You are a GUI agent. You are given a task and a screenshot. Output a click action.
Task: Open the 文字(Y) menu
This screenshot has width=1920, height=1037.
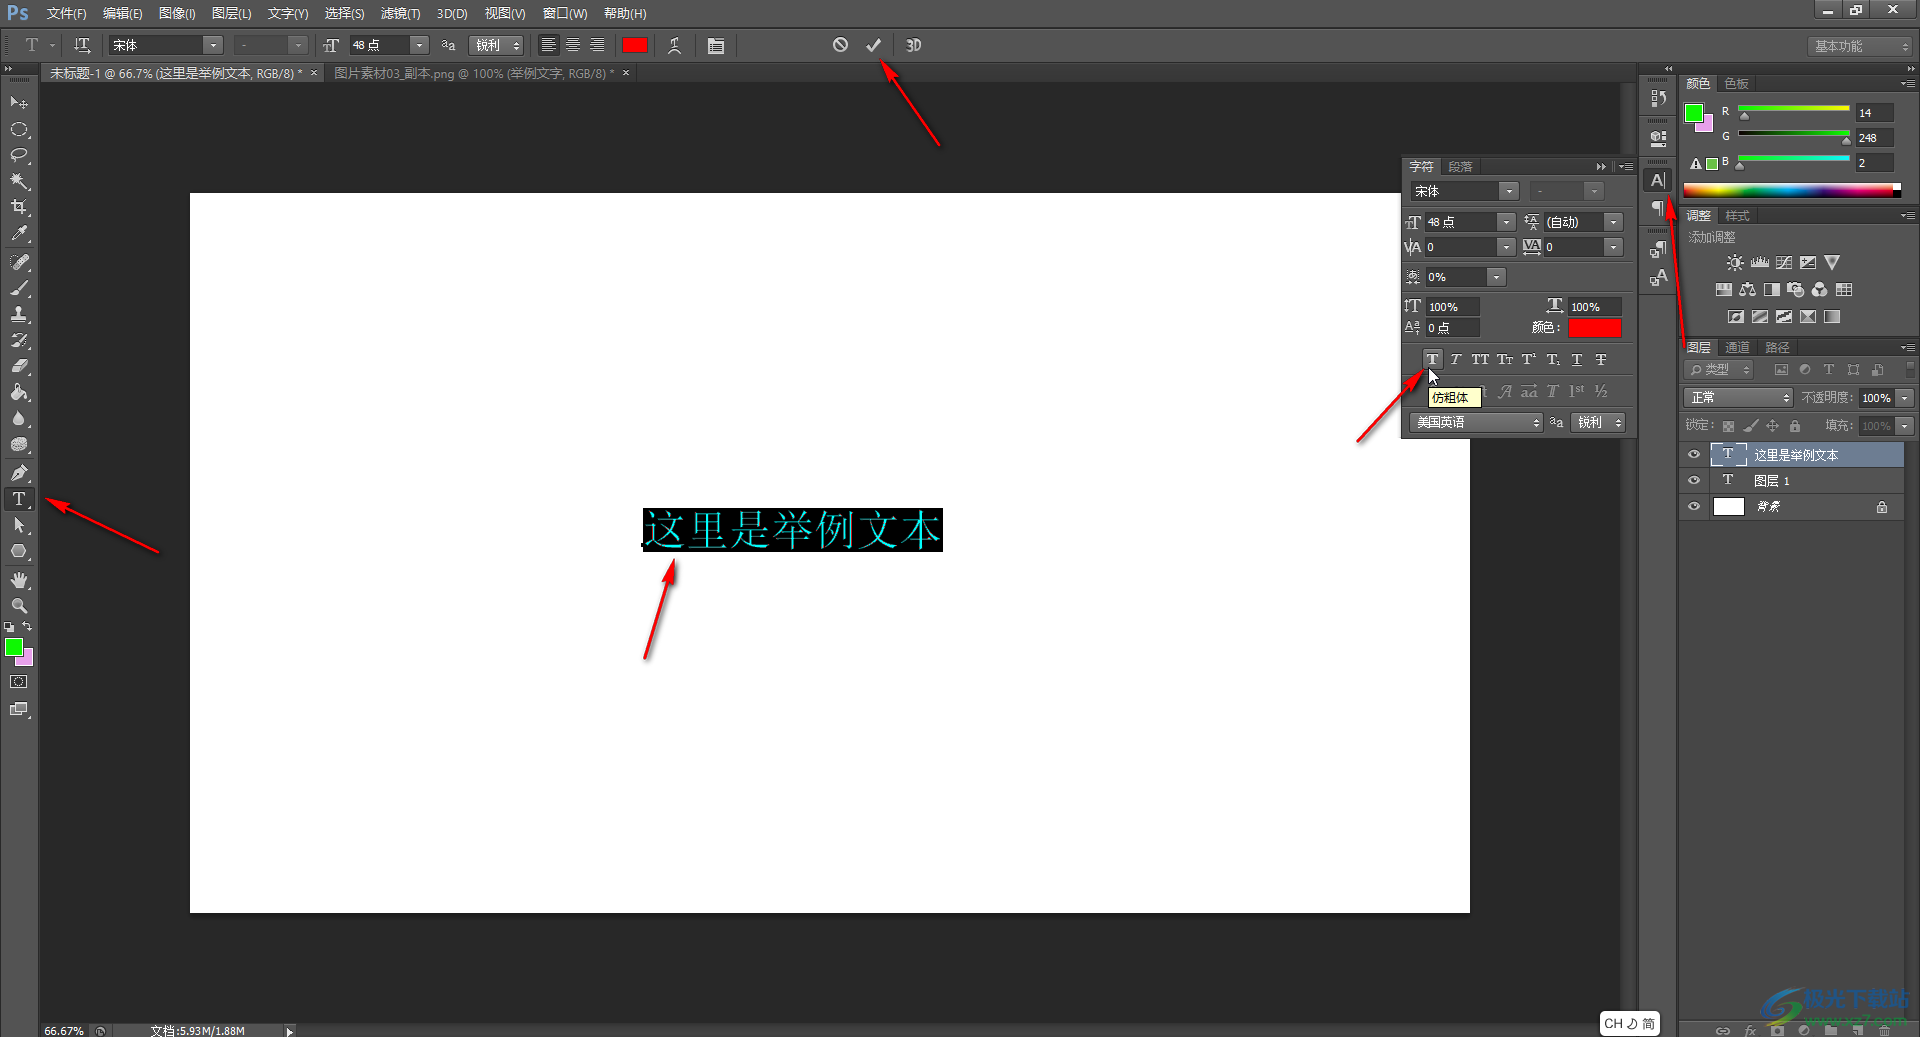click(x=288, y=13)
